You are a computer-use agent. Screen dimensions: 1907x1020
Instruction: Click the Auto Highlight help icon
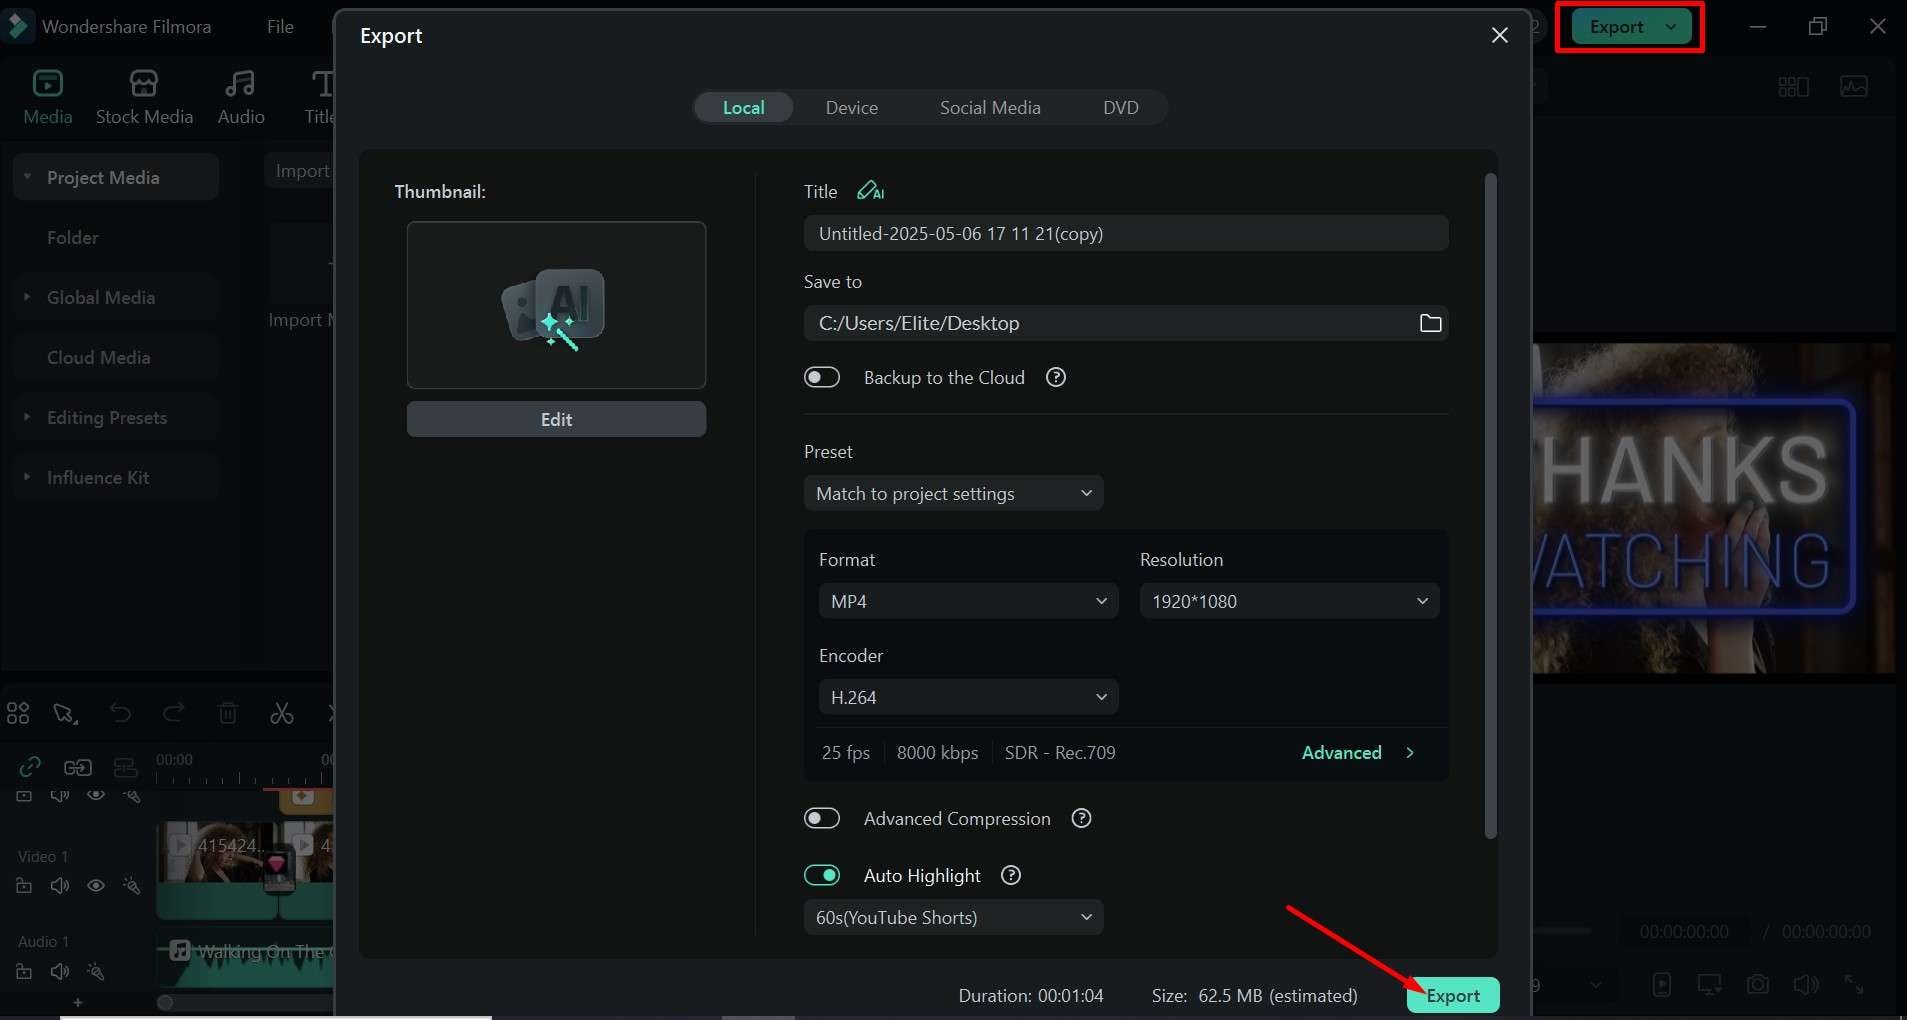1011,875
